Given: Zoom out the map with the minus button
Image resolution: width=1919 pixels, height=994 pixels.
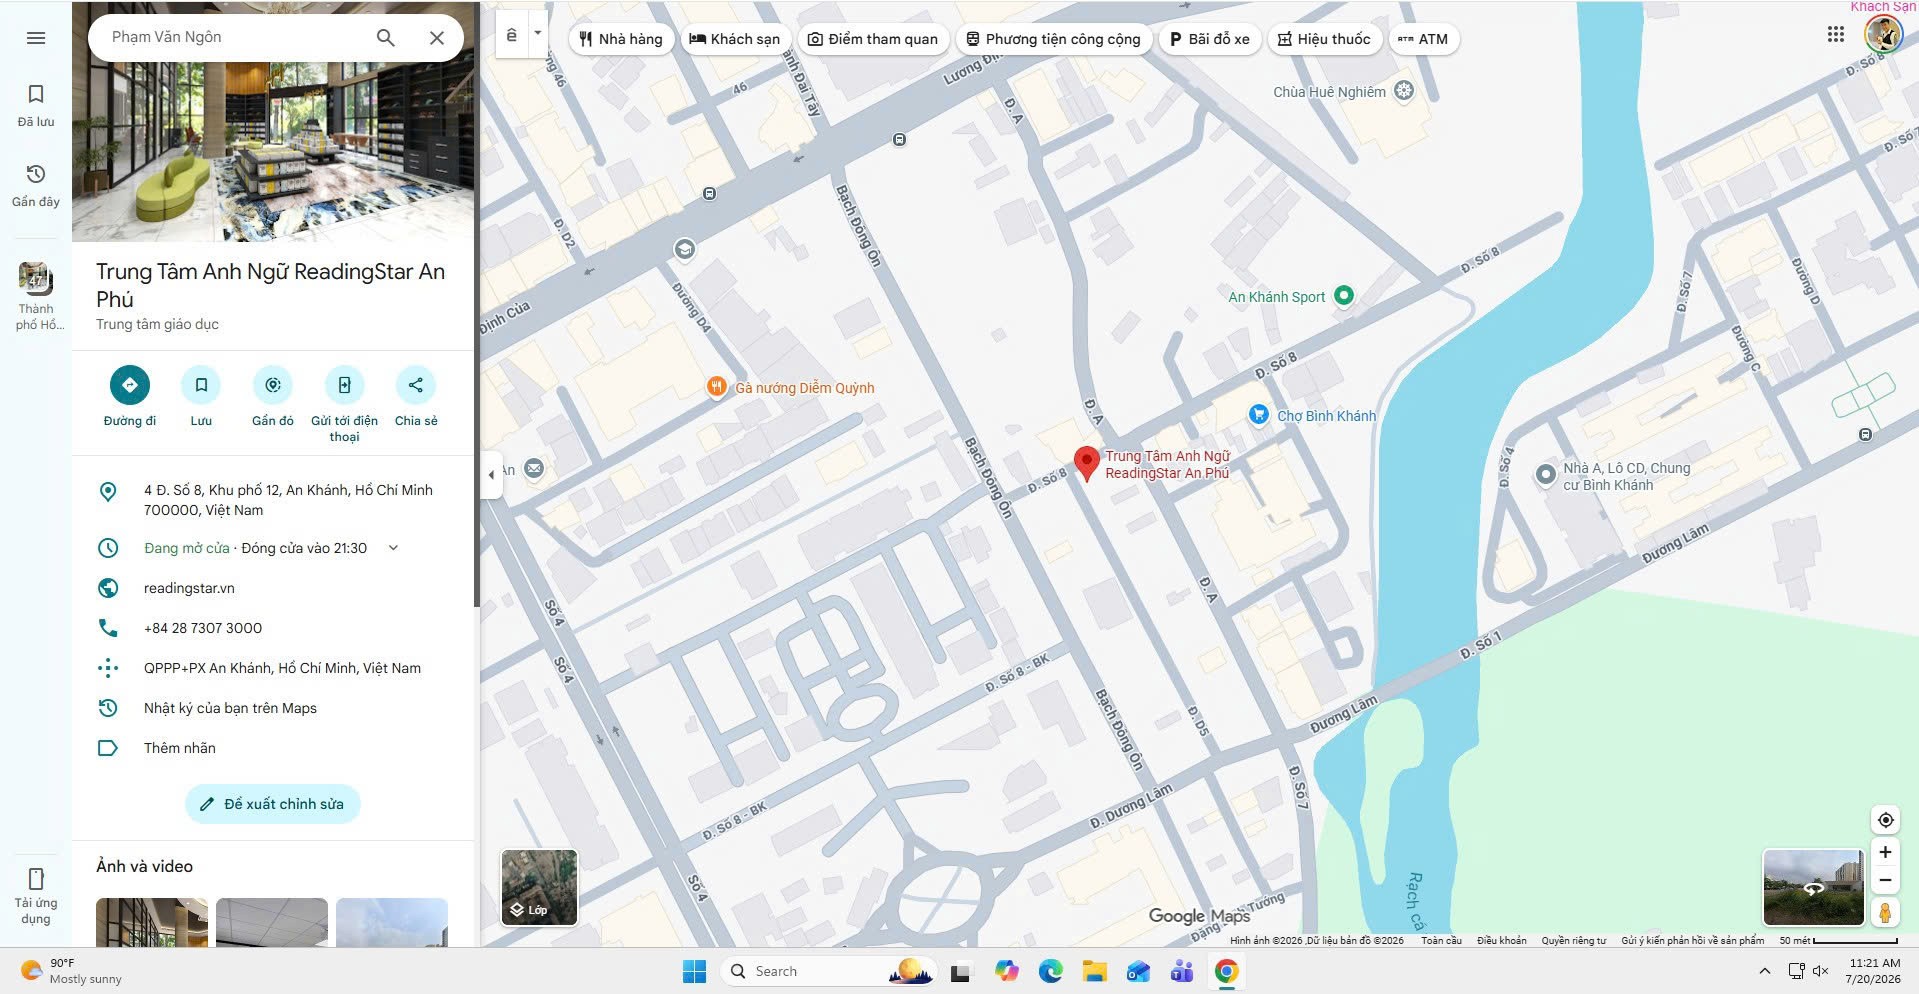Looking at the screenshot, I should coord(1885,880).
